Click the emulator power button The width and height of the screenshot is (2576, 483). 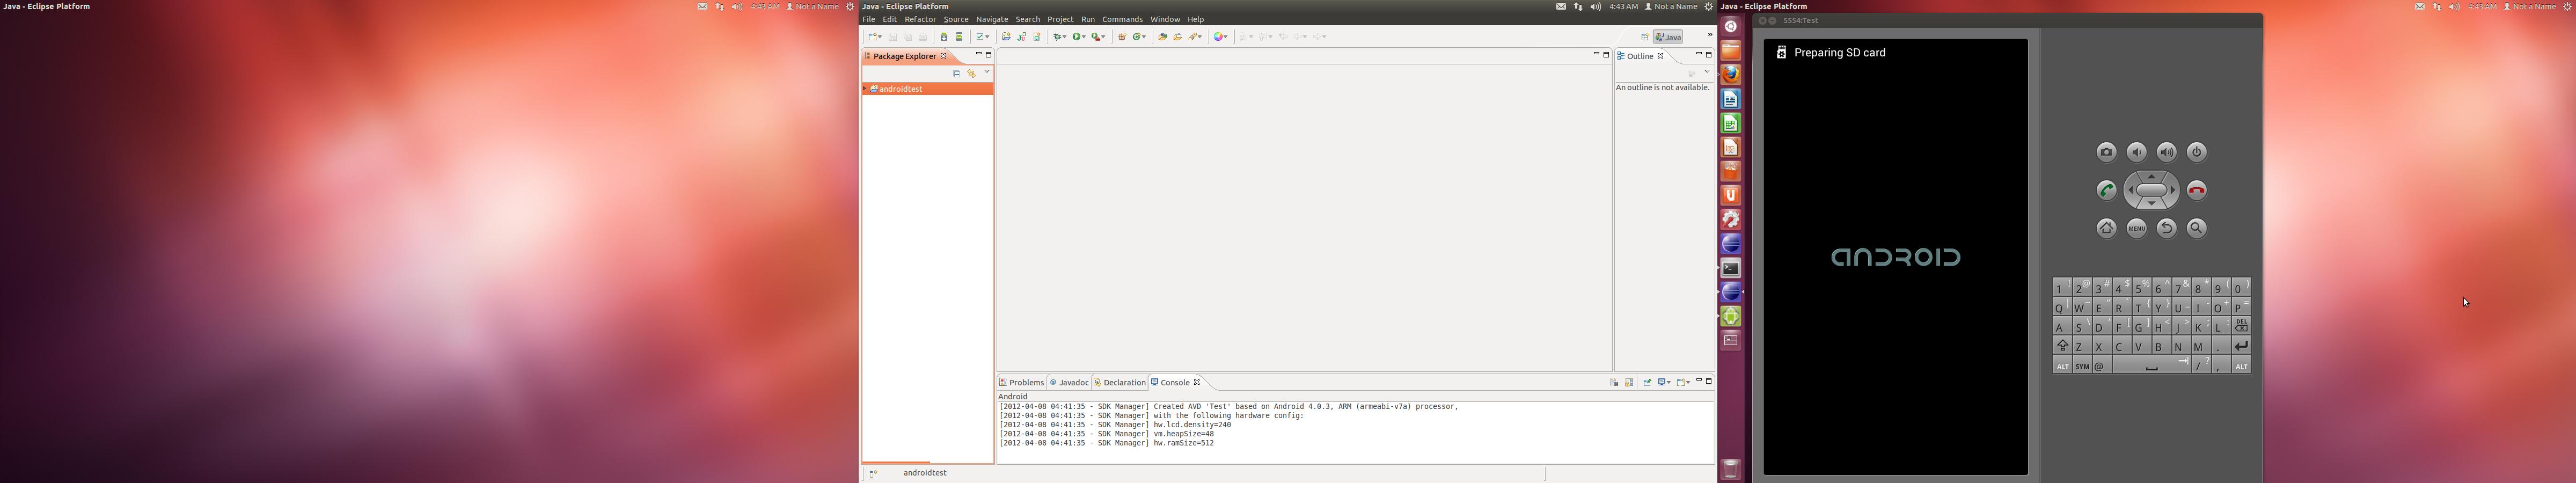[2196, 152]
